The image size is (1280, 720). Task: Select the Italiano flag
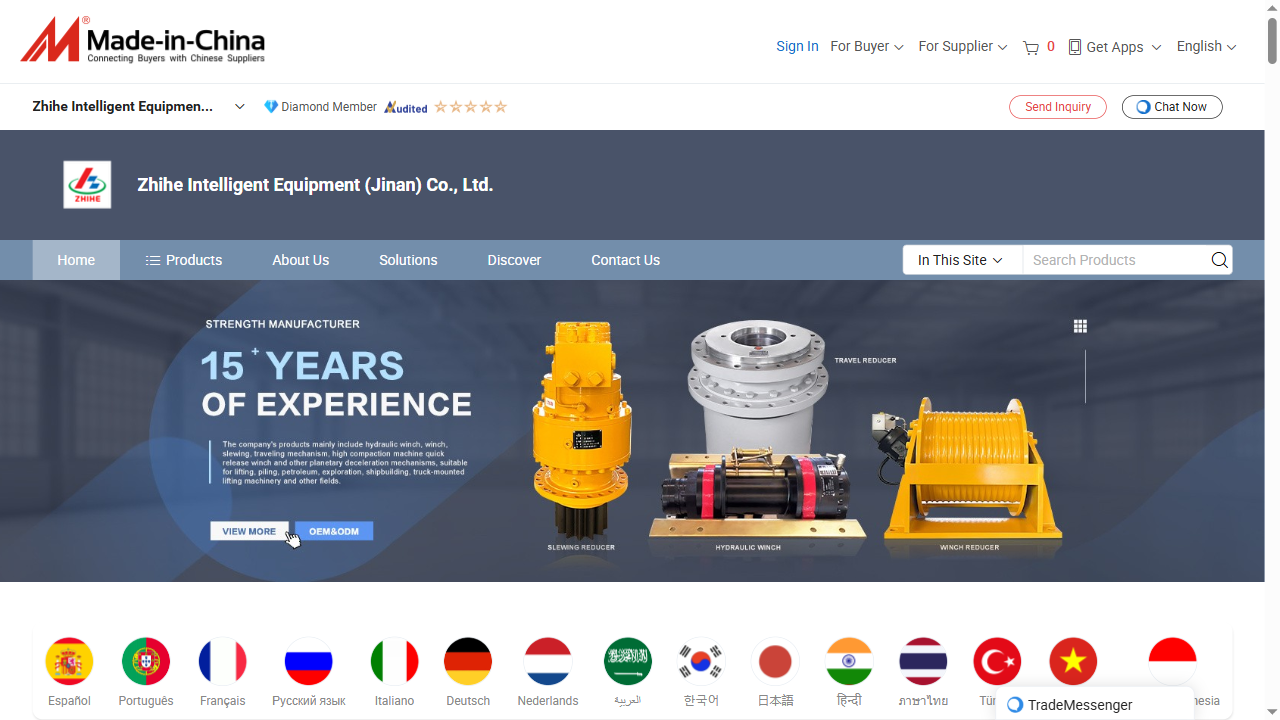coord(395,662)
